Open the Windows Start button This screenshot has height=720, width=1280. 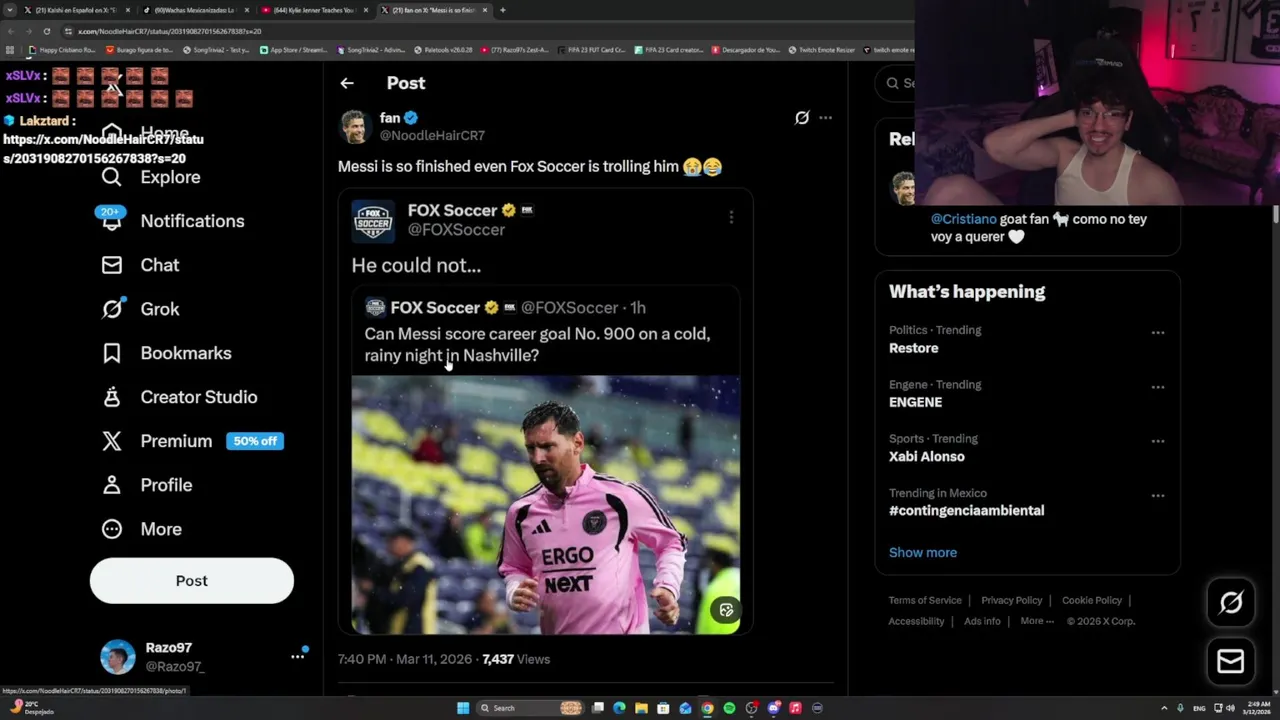(463, 708)
